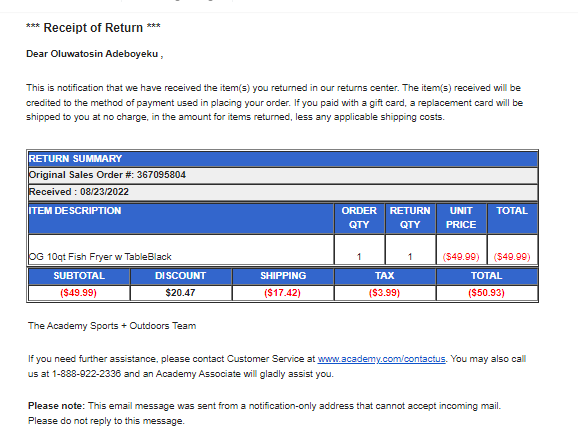578x433 pixels.
Task: Click the UNIT PRICE column header
Action: [x=461, y=218]
